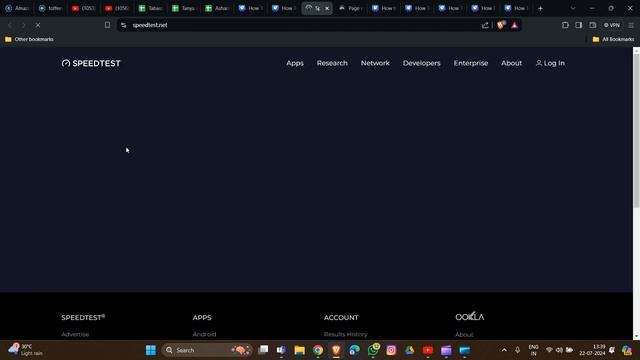Switch to the Tabac spreadsheet tab
The height and width of the screenshot is (360, 640).
click(x=150, y=8)
